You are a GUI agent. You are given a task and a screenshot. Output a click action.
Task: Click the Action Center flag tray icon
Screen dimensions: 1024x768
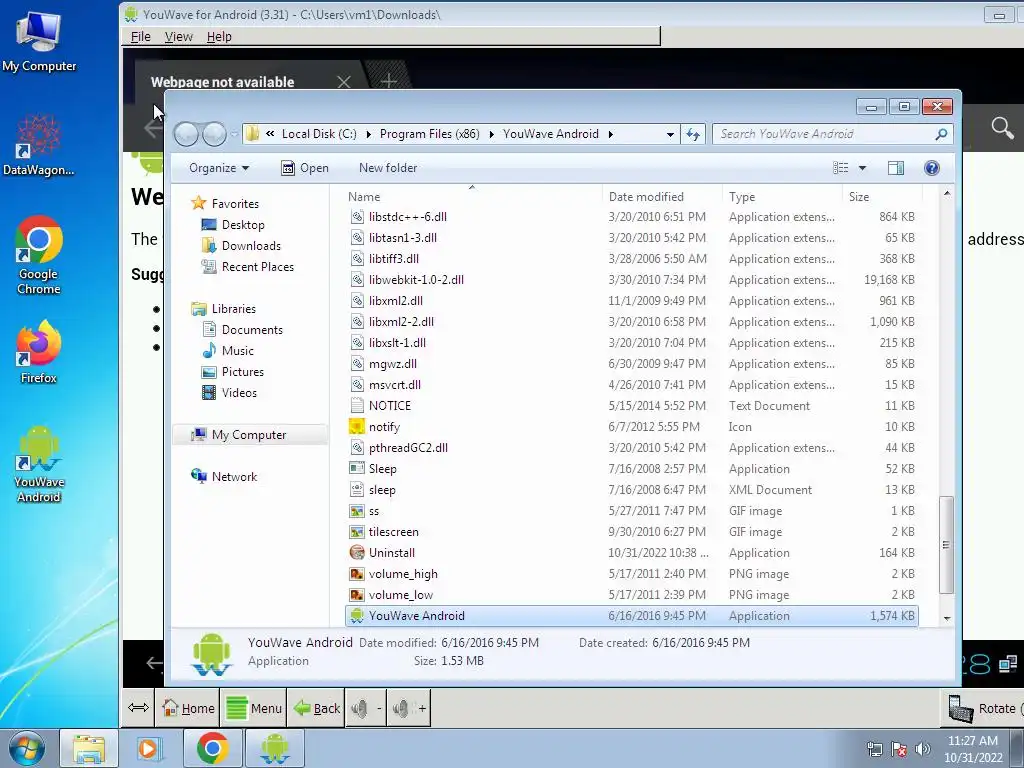(899, 749)
